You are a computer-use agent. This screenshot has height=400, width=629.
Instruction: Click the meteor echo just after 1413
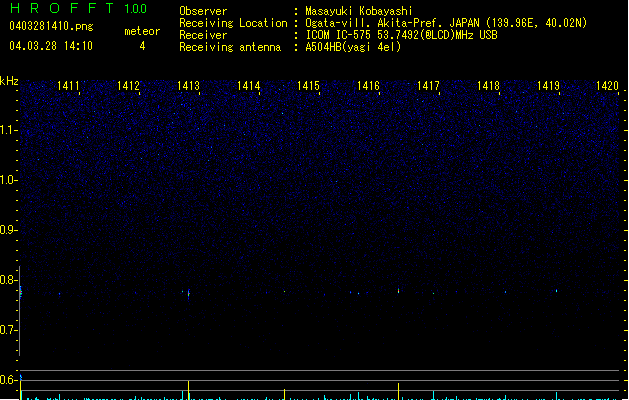click(189, 294)
